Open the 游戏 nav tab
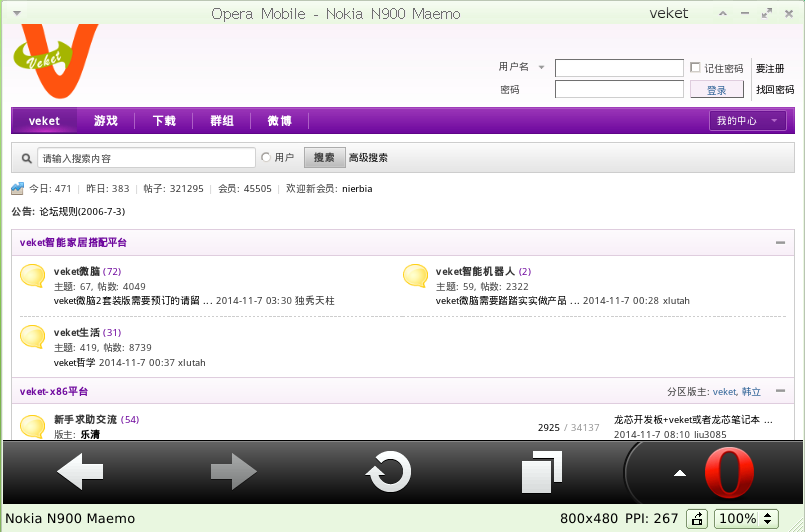Image resolution: width=805 pixels, height=532 pixels. click(x=106, y=121)
